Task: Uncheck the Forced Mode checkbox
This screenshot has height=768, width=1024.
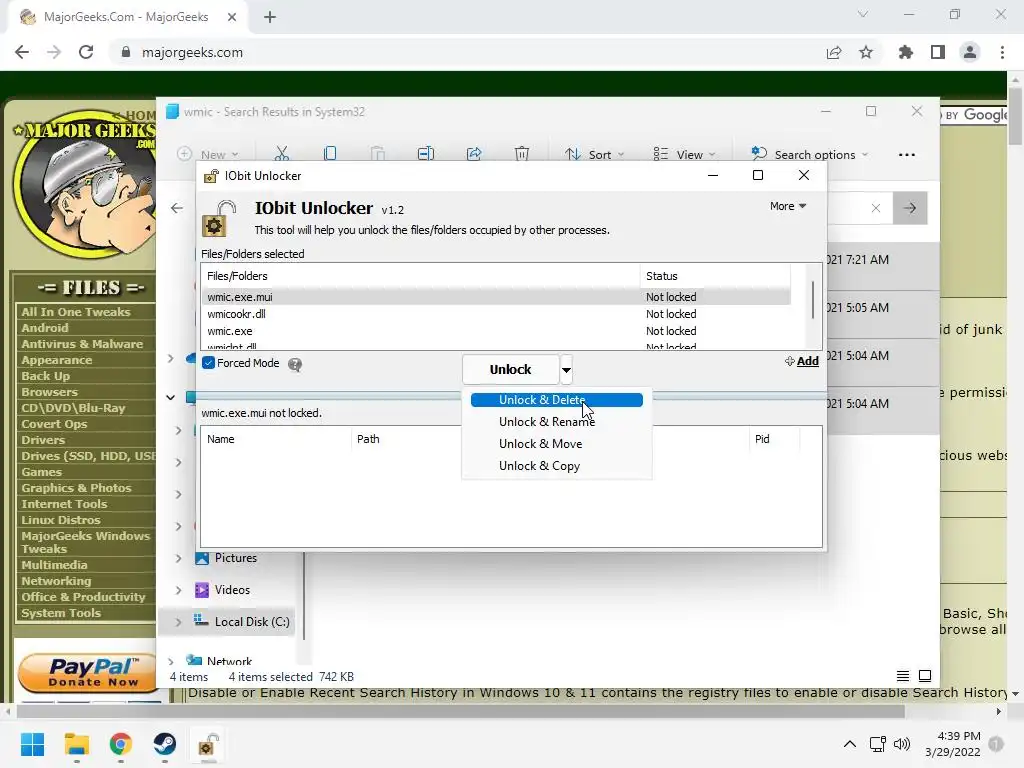Action: (x=209, y=363)
